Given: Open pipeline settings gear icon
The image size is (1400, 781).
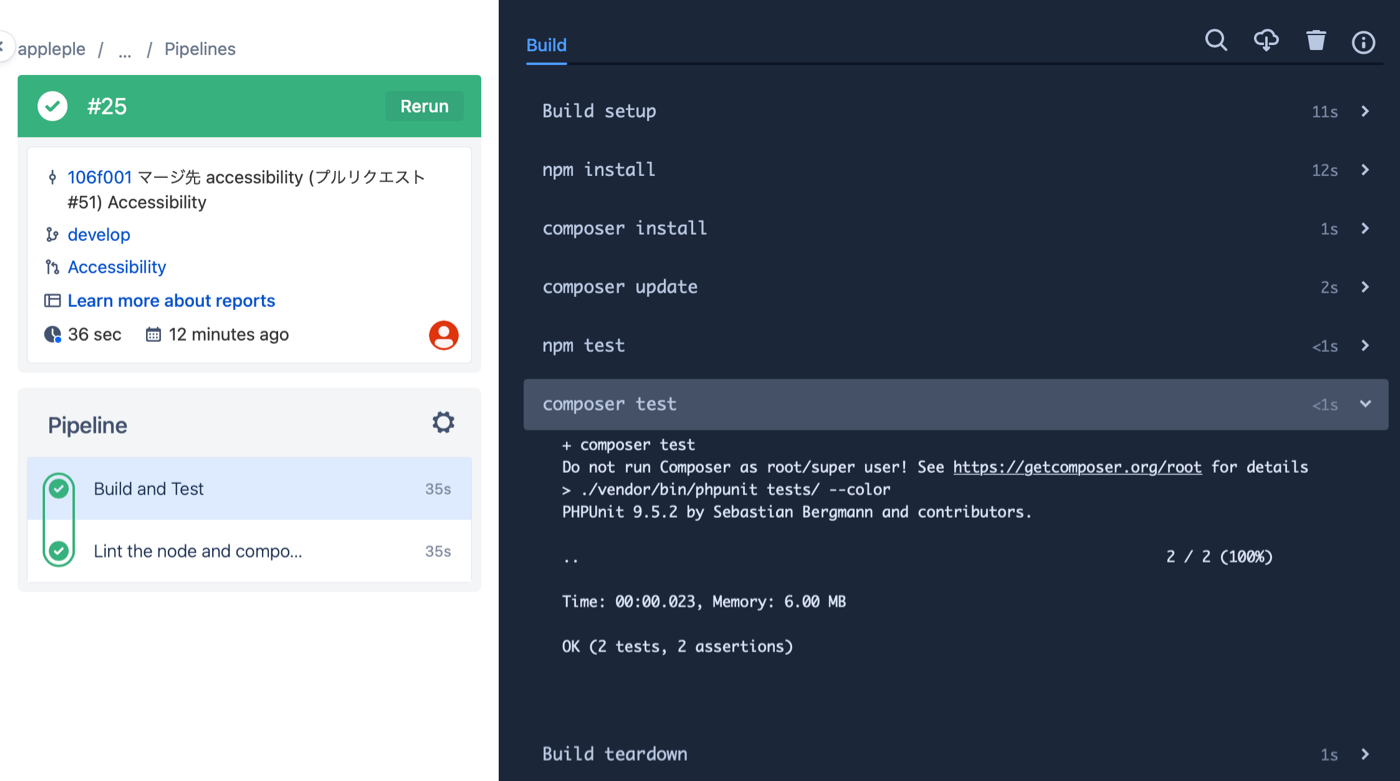Looking at the screenshot, I should tap(443, 422).
